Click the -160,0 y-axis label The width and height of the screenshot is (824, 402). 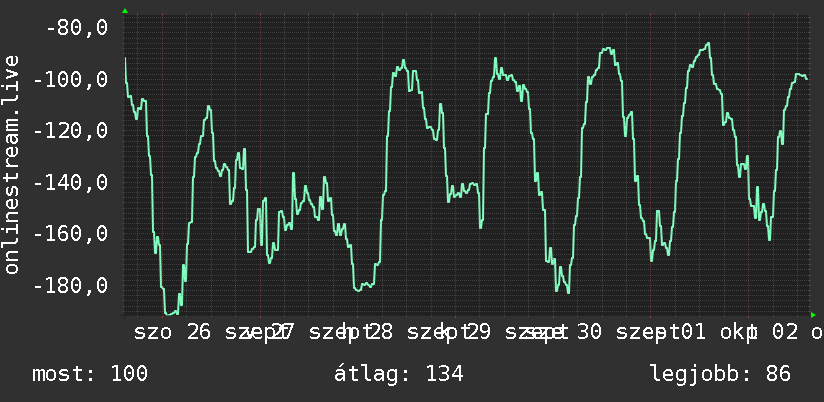coord(70,234)
